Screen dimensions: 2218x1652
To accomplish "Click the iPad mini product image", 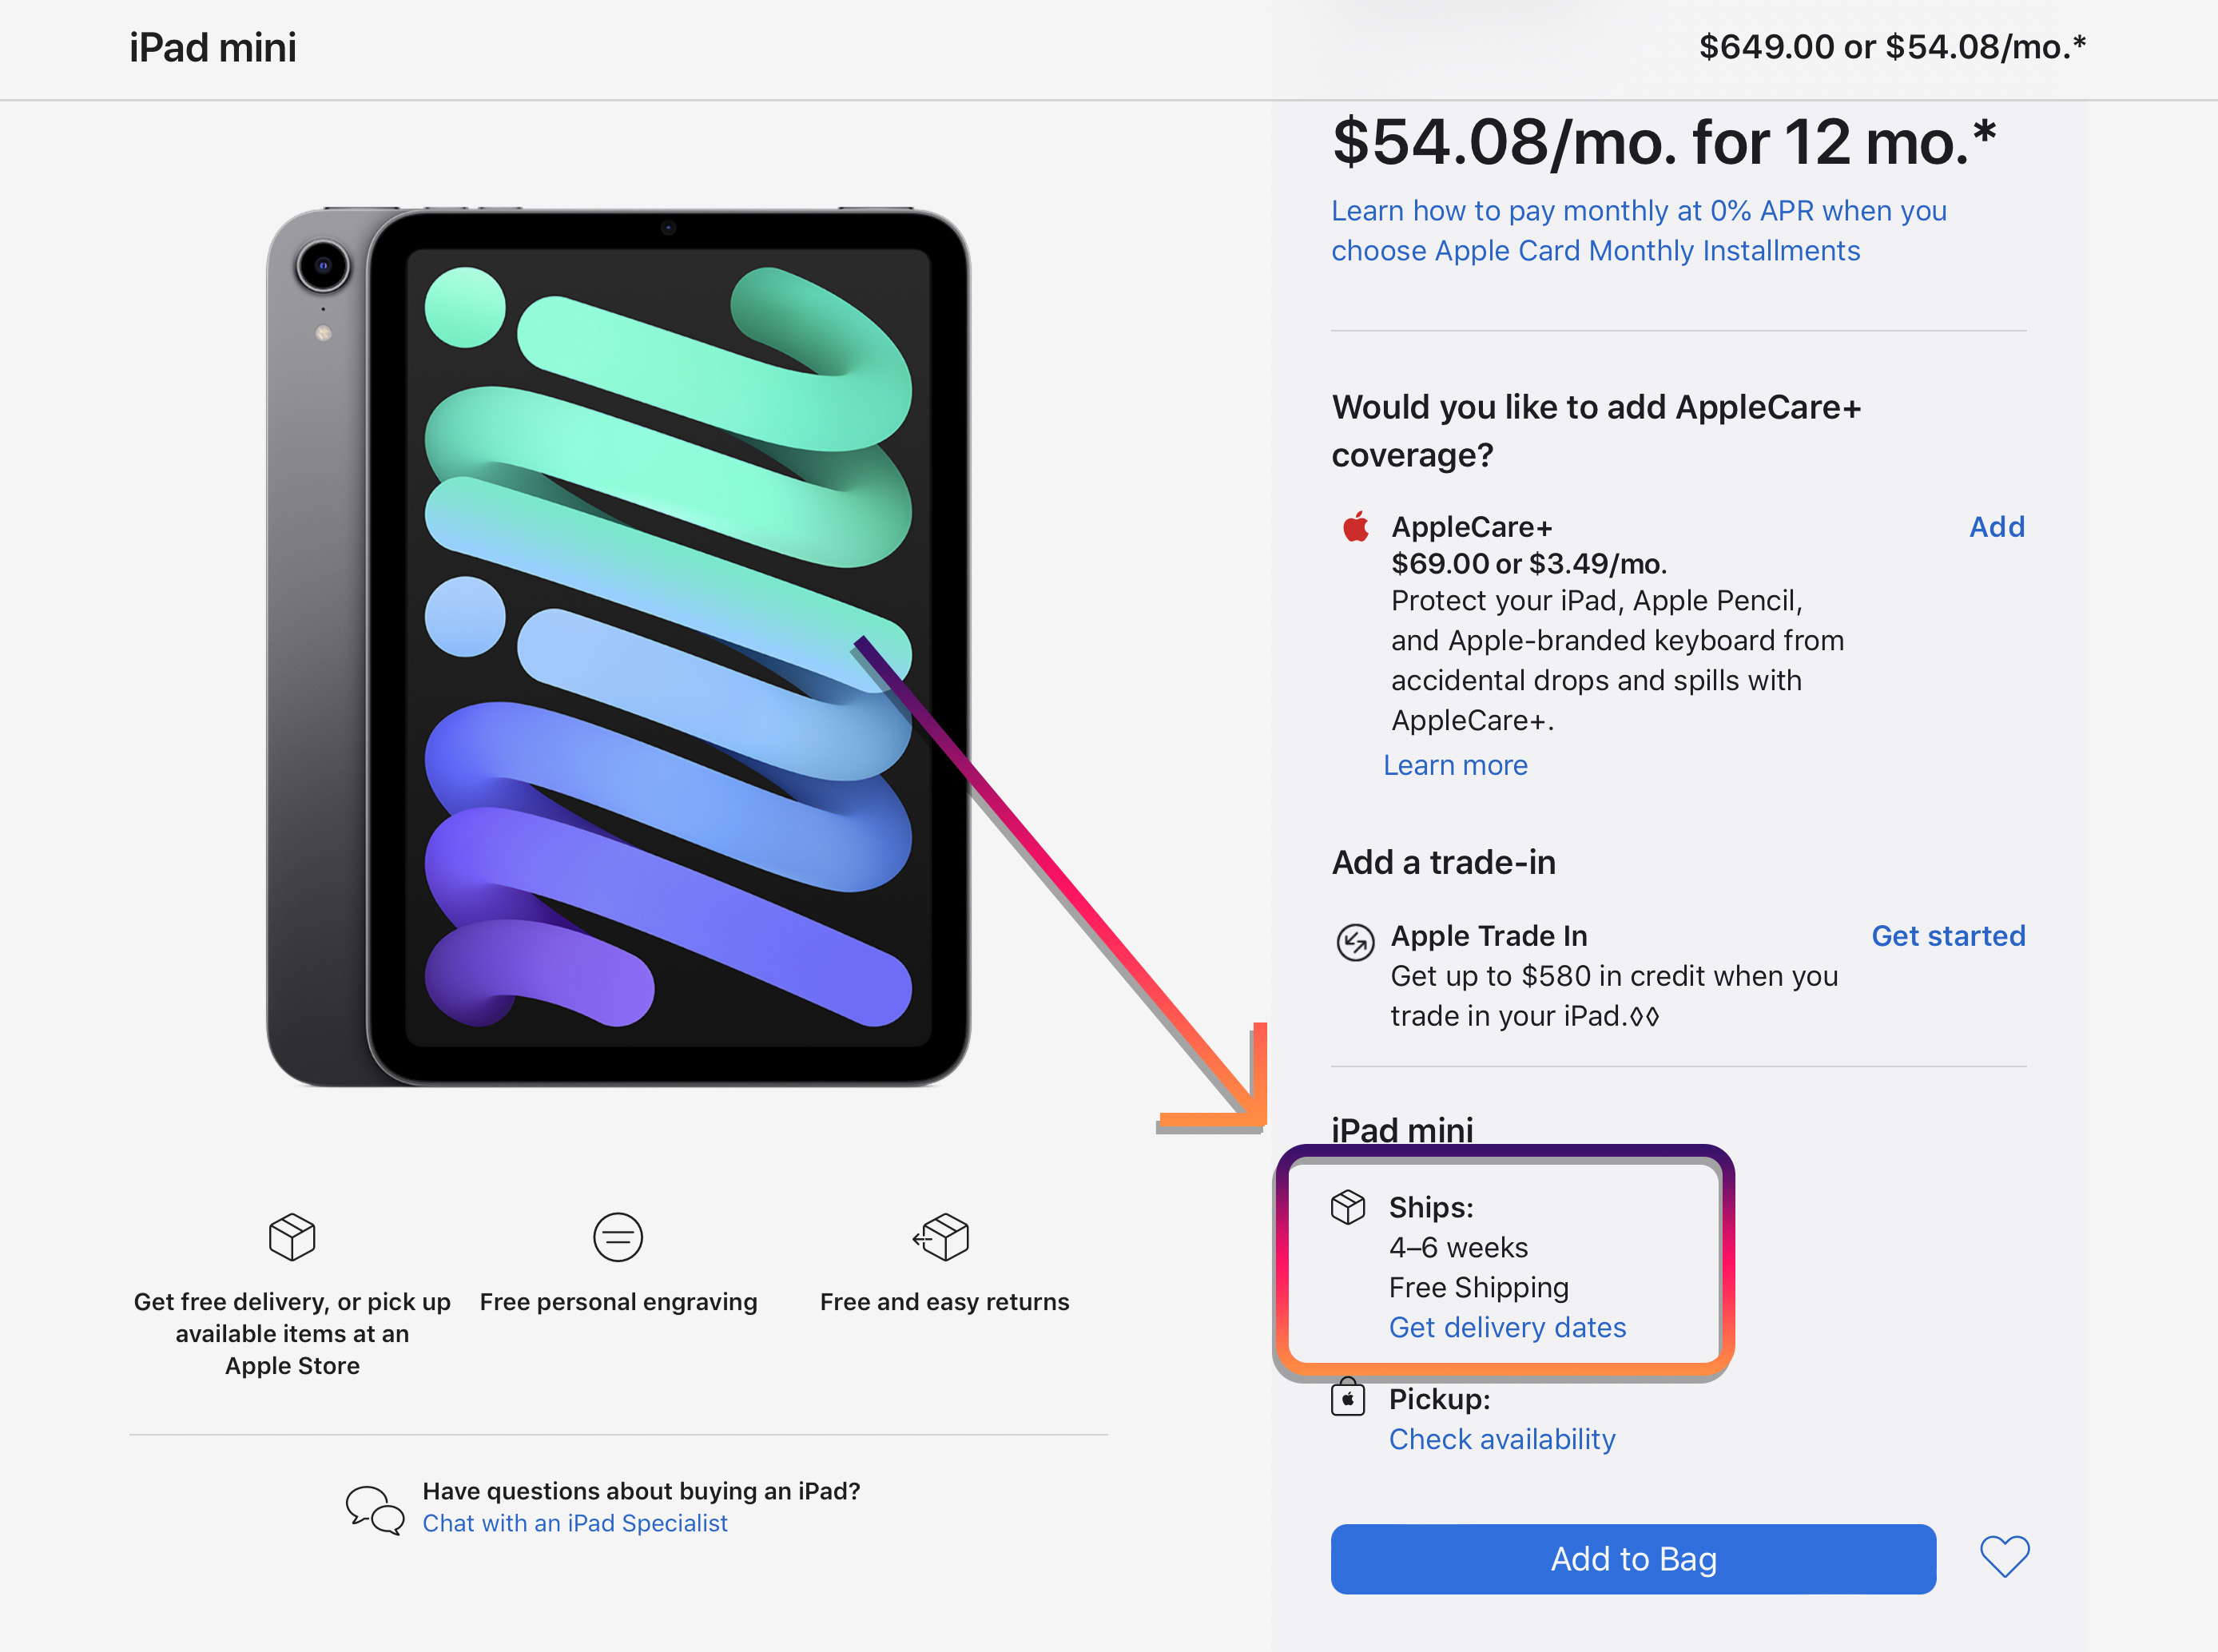I will point(618,647).
